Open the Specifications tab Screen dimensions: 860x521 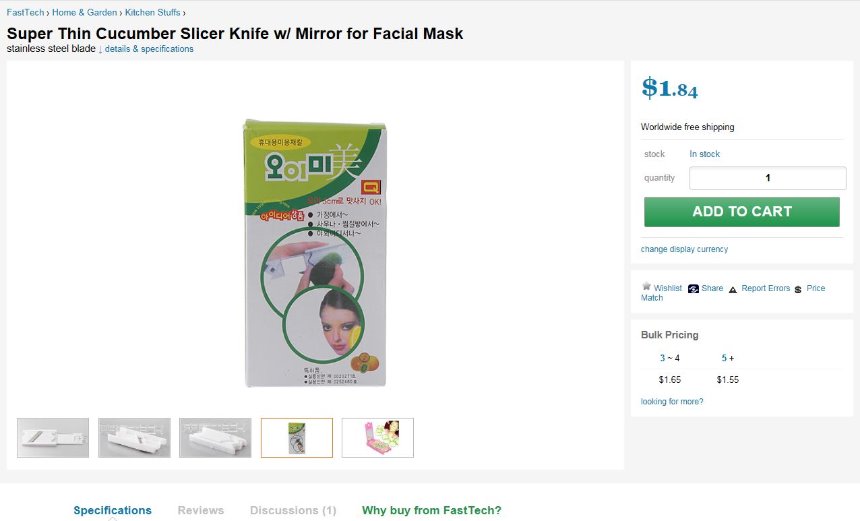112,510
